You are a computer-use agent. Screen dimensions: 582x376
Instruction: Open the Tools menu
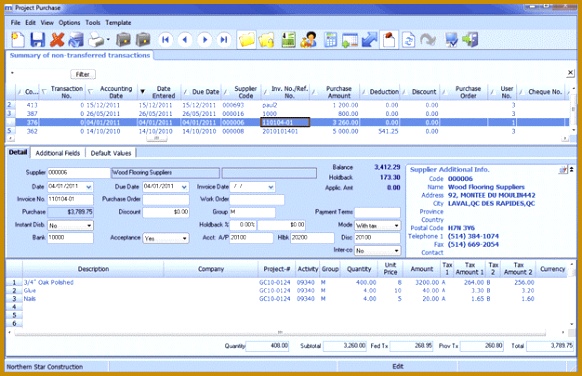coord(93,23)
